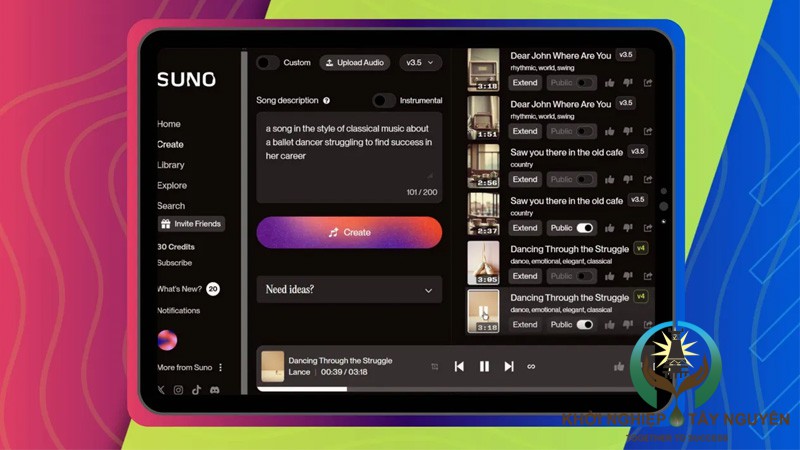Skip to the next track
Image resolution: width=800 pixels, height=450 pixels.
point(509,367)
